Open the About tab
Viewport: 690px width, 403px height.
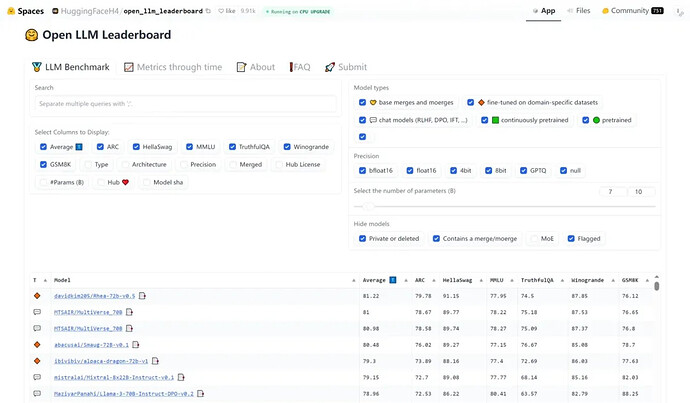[256, 67]
